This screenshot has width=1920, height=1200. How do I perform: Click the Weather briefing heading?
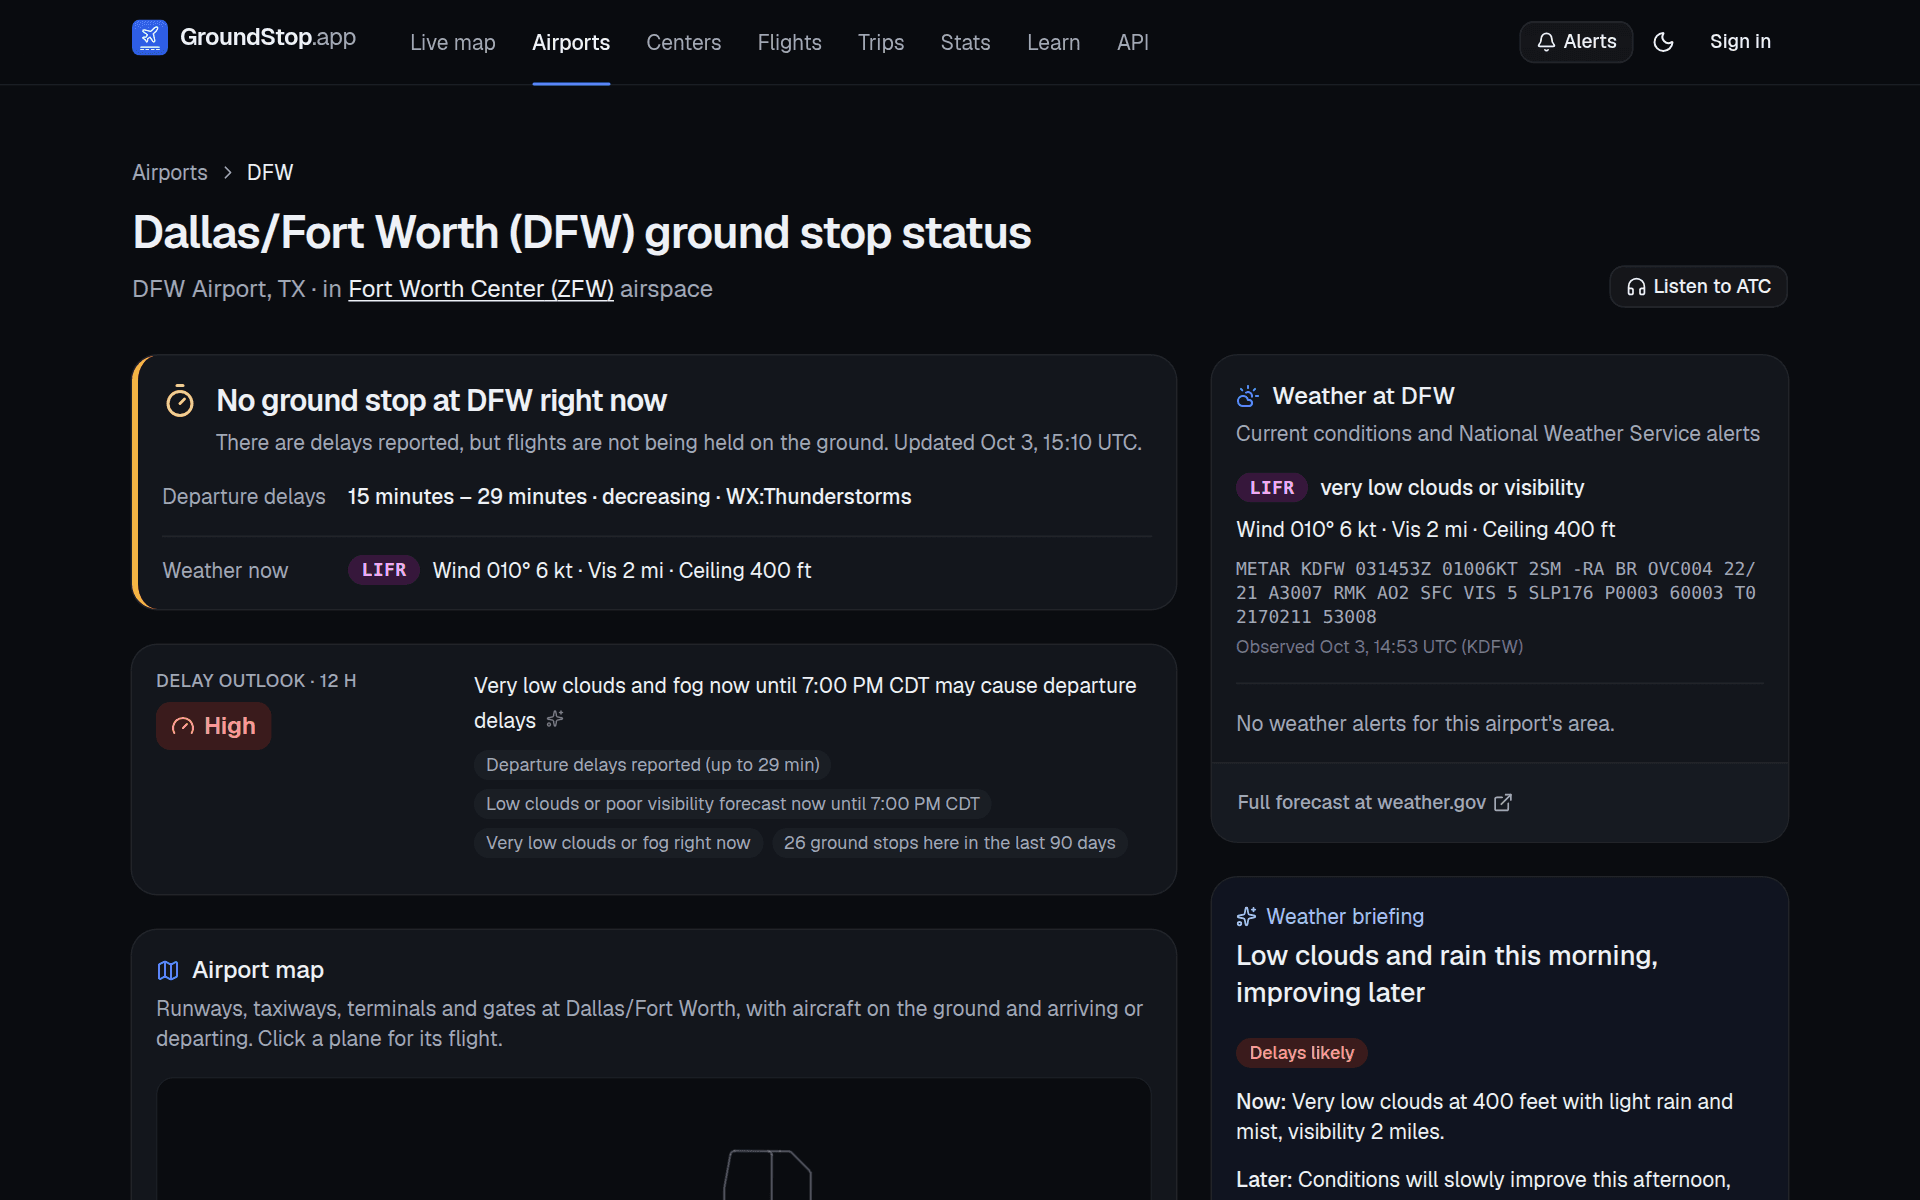pyautogui.click(x=1345, y=917)
